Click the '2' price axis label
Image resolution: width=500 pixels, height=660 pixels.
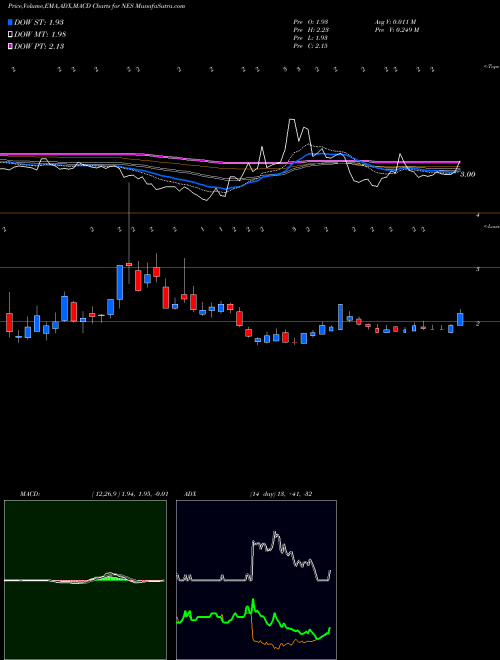click(x=478, y=324)
